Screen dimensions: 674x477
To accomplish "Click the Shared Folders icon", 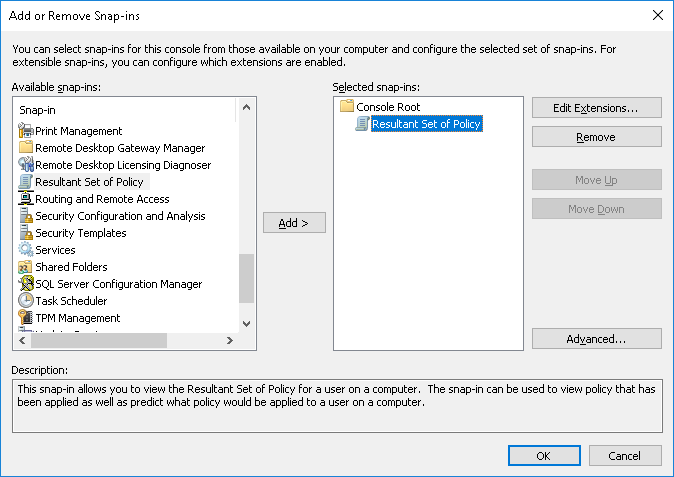I will pyautogui.click(x=26, y=267).
